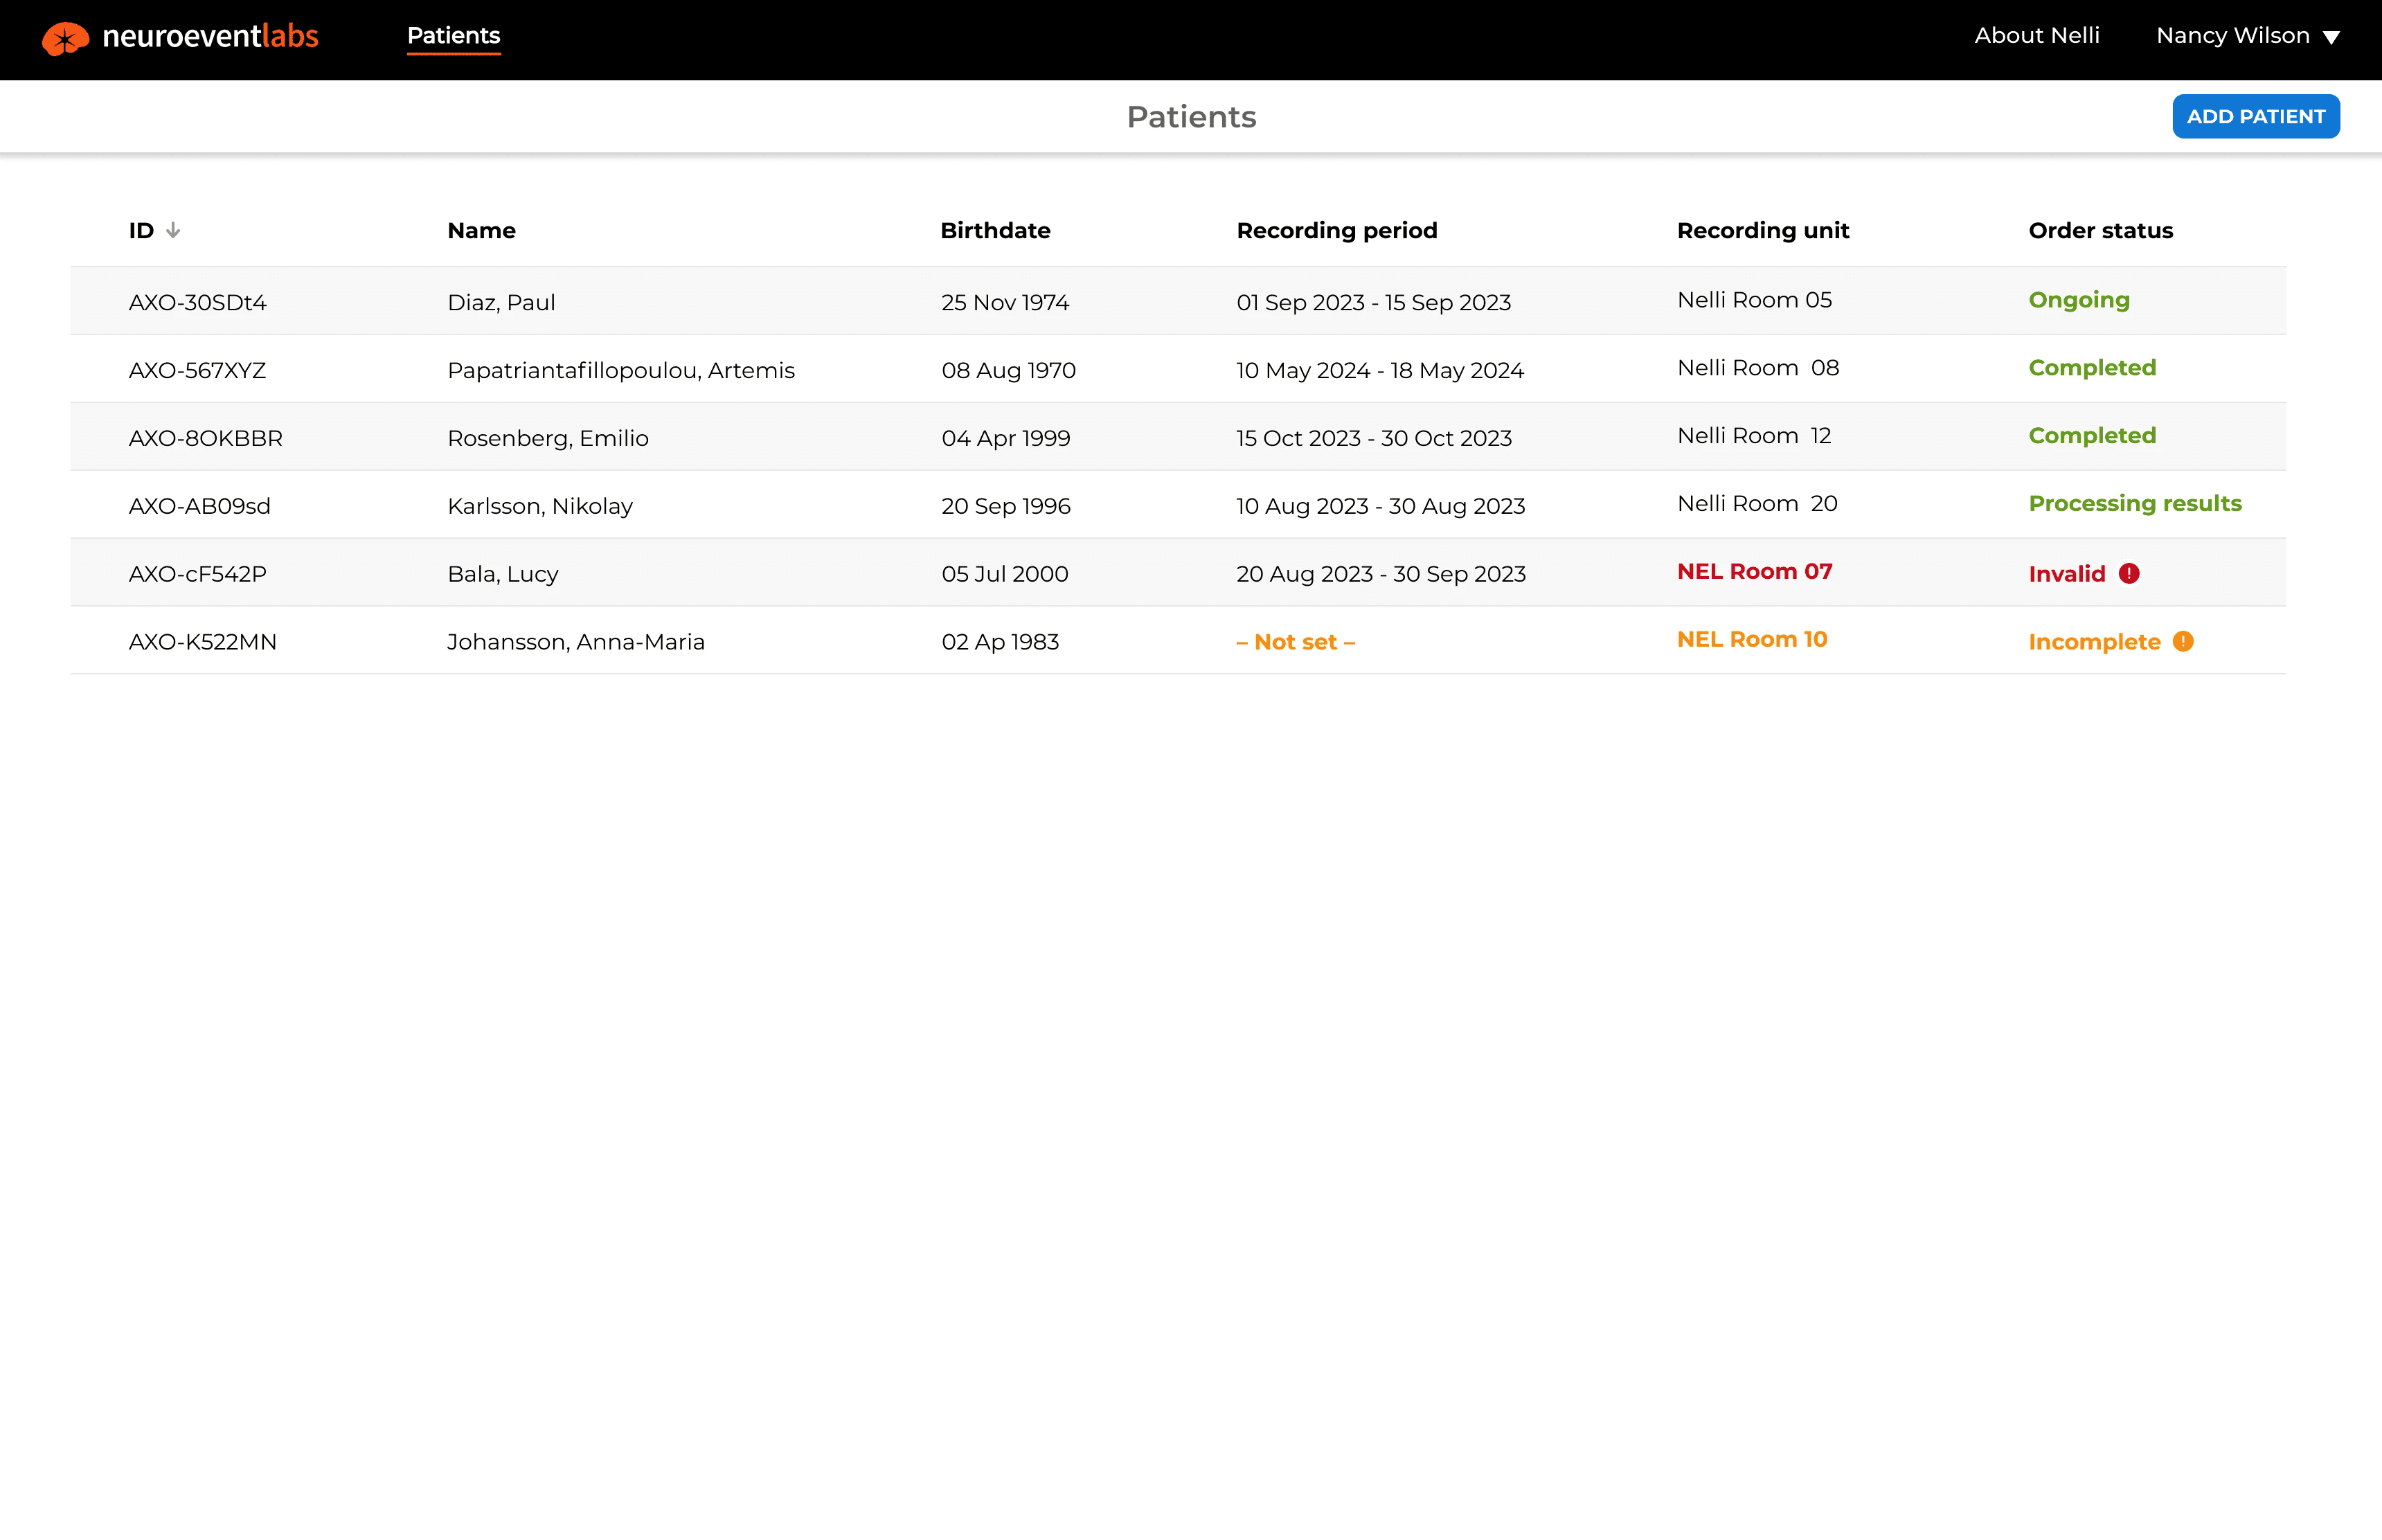This screenshot has width=2382, height=1540.
Task: Sort by Birthdate column header
Action: (x=995, y=230)
